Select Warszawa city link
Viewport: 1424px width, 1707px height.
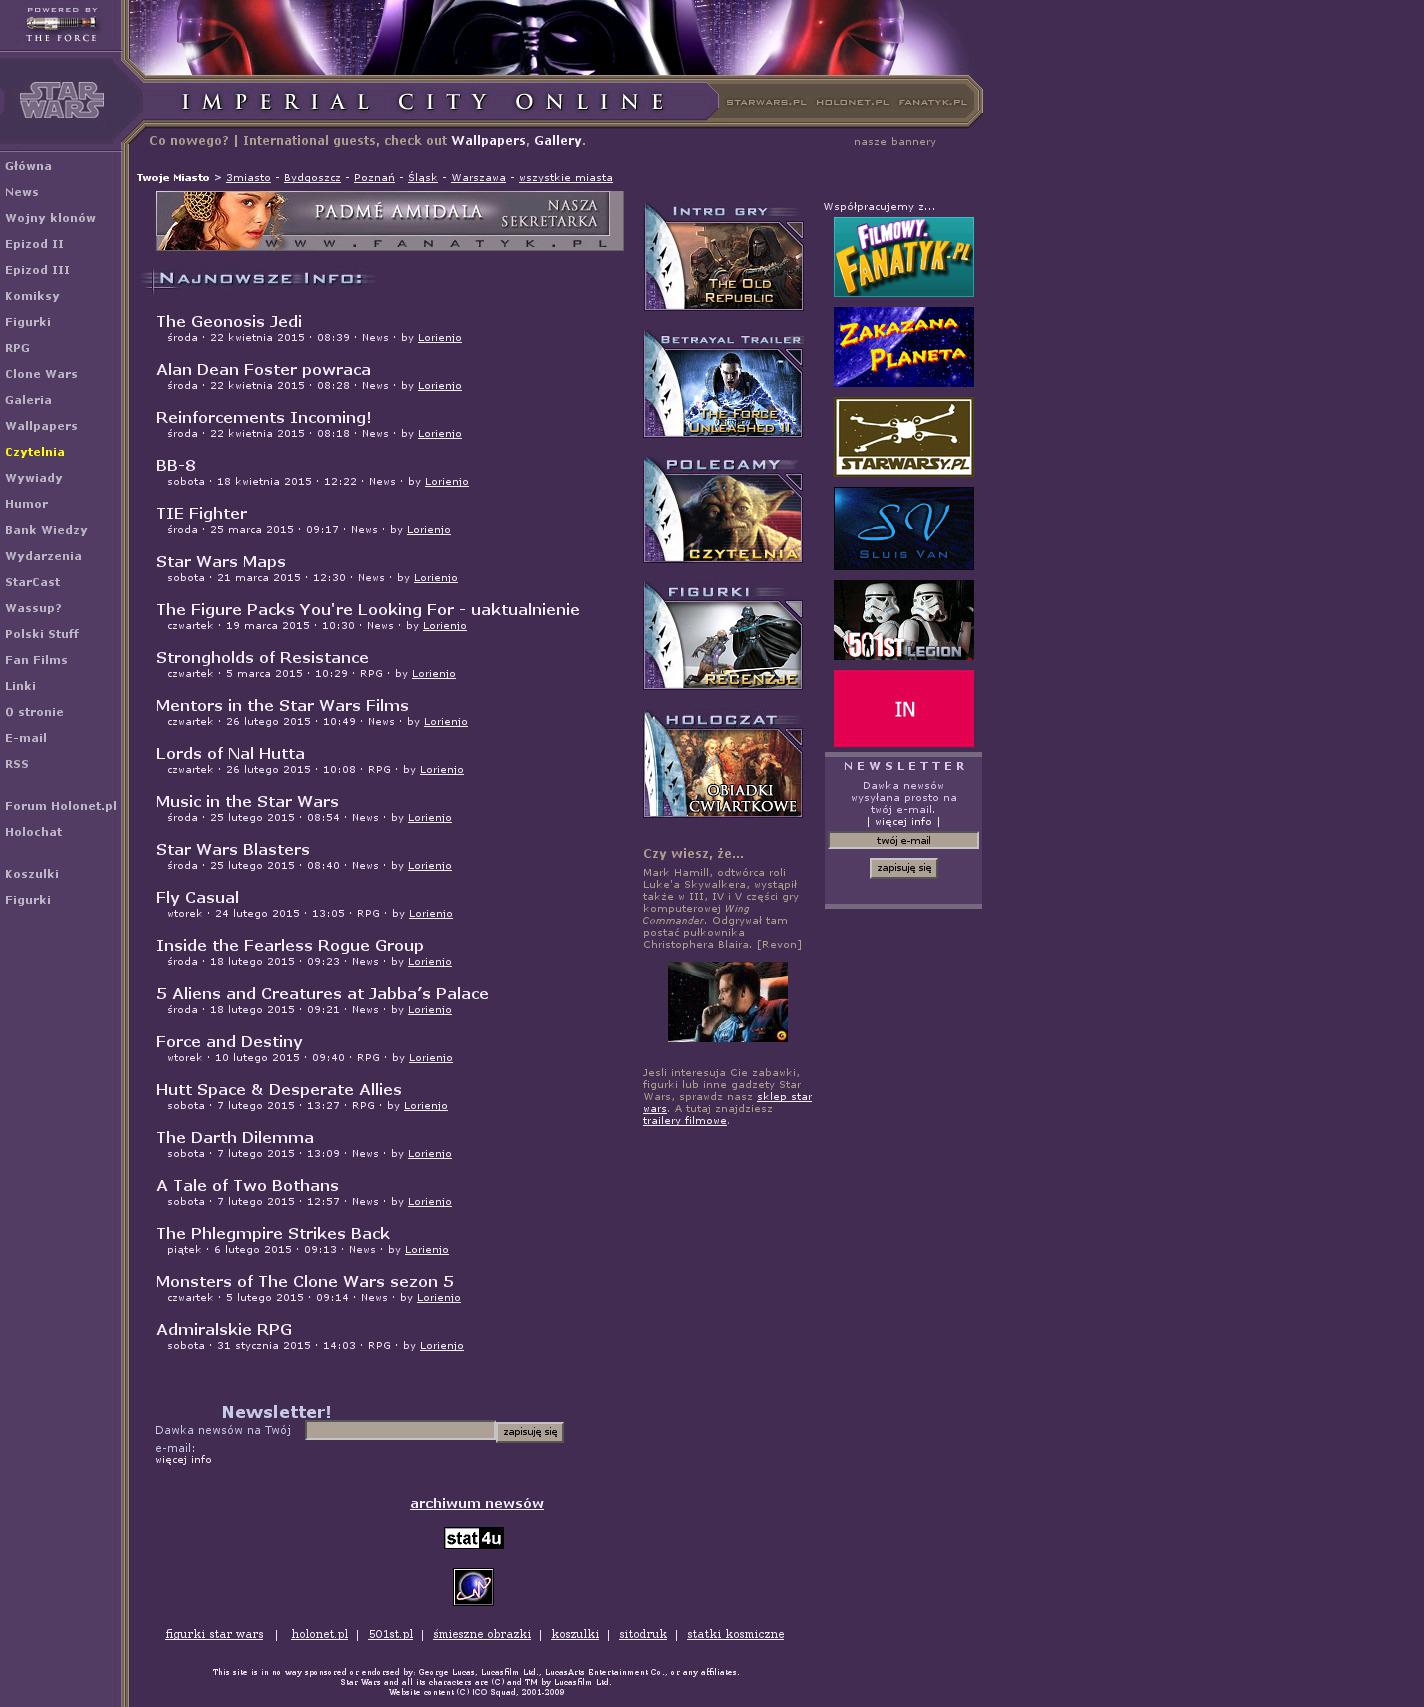(478, 178)
